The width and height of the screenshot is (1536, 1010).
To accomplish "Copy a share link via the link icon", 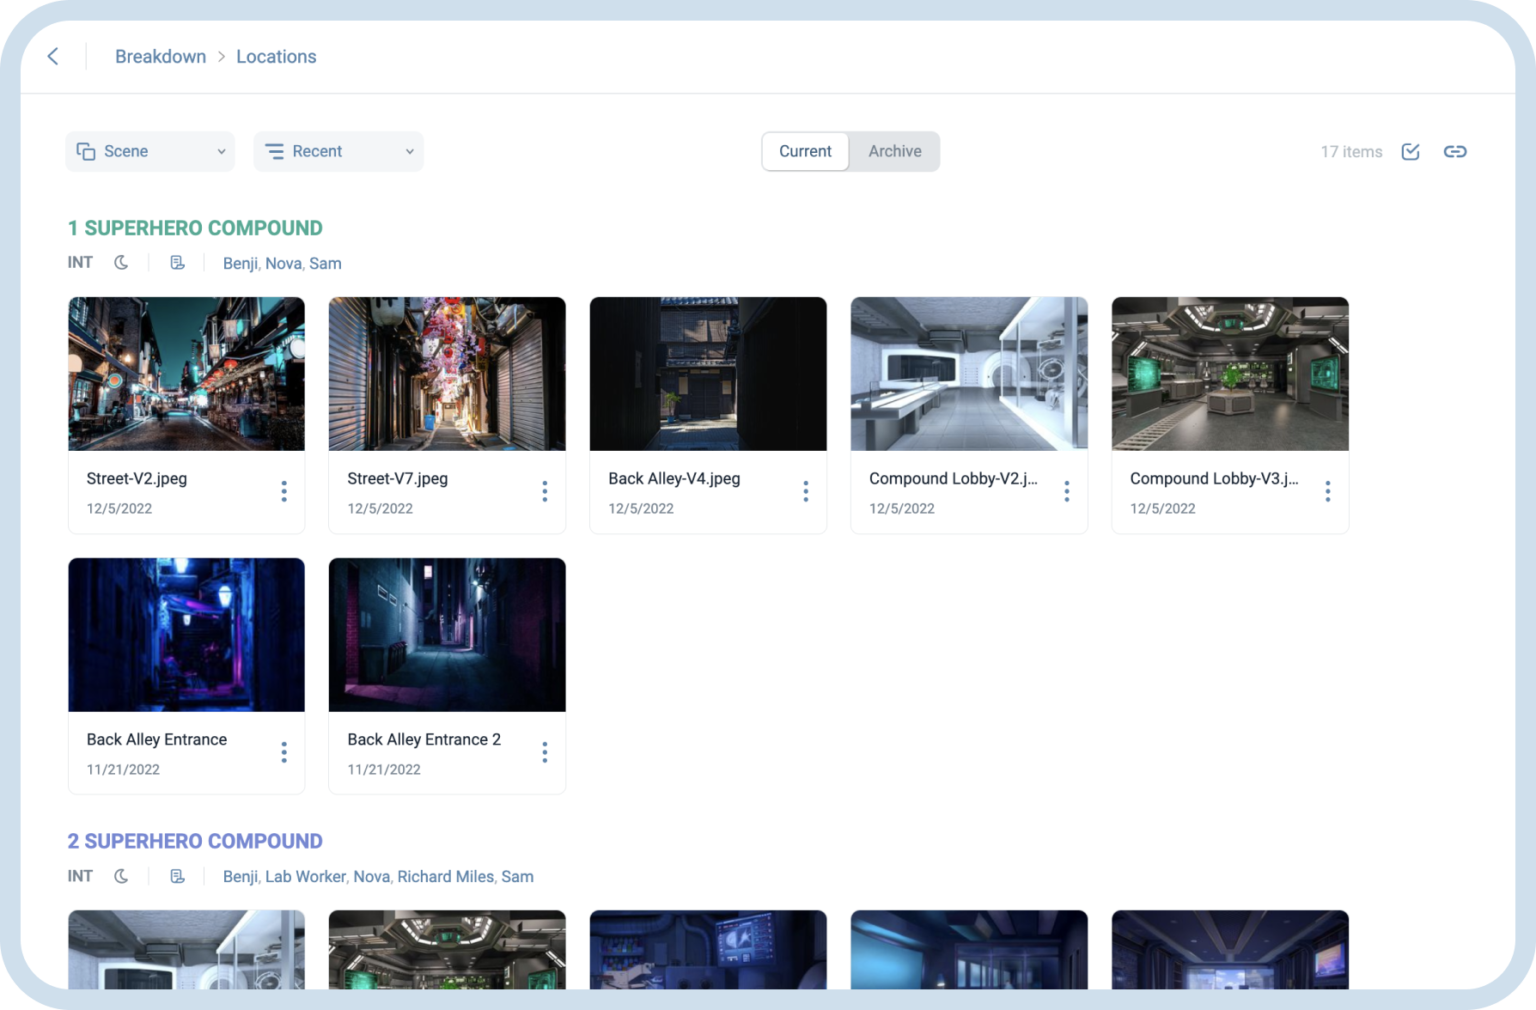I will coord(1455,151).
